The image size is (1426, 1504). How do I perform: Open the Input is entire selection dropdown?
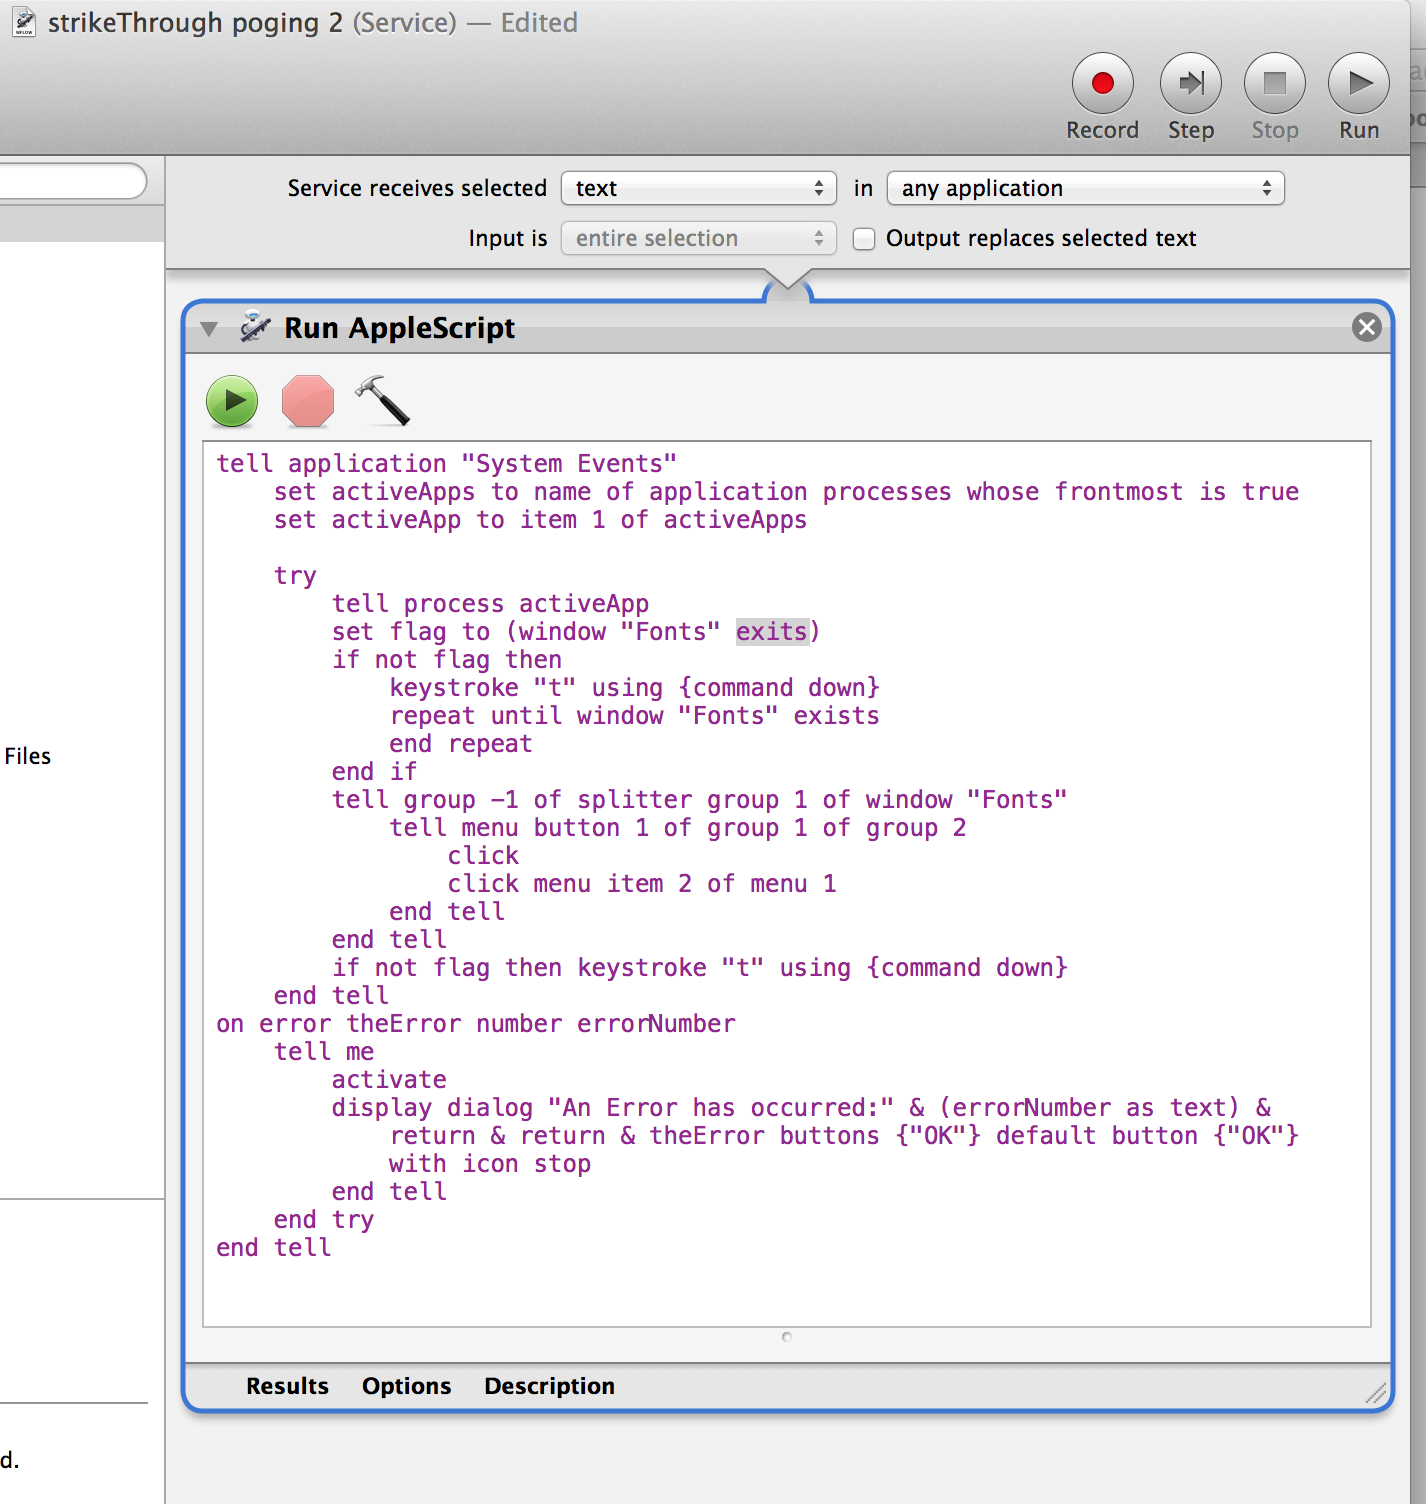point(698,238)
